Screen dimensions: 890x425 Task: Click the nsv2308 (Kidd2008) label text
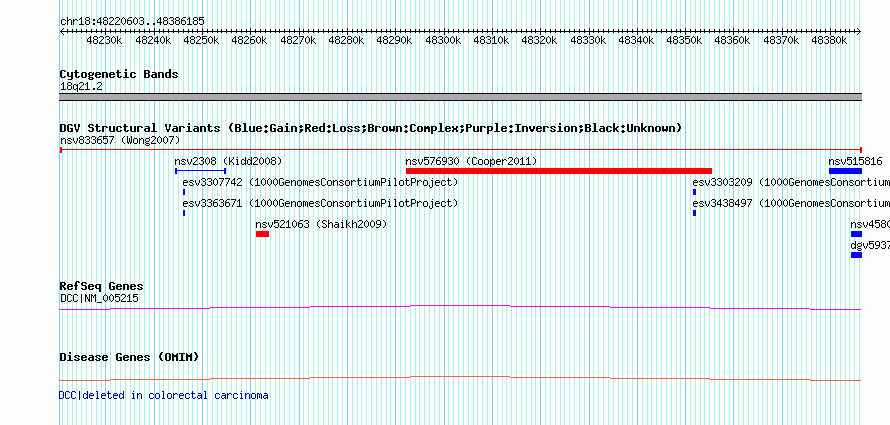click(x=228, y=161)
